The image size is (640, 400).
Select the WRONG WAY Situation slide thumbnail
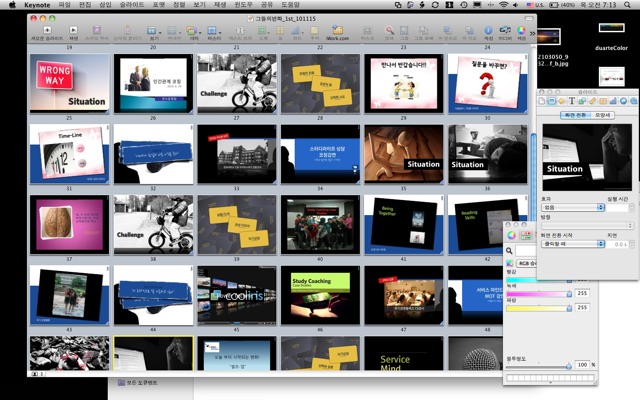[69, 83]
